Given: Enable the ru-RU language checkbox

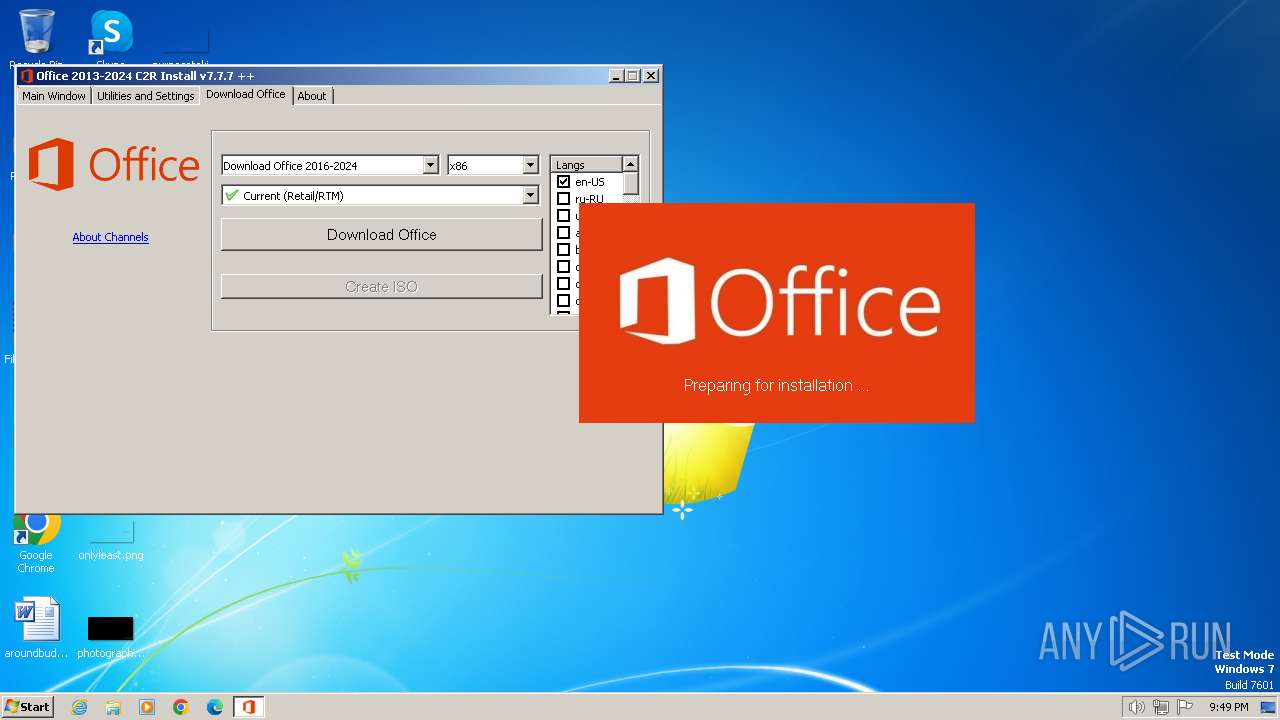Looking at the screenshot, I should [563, 199].
